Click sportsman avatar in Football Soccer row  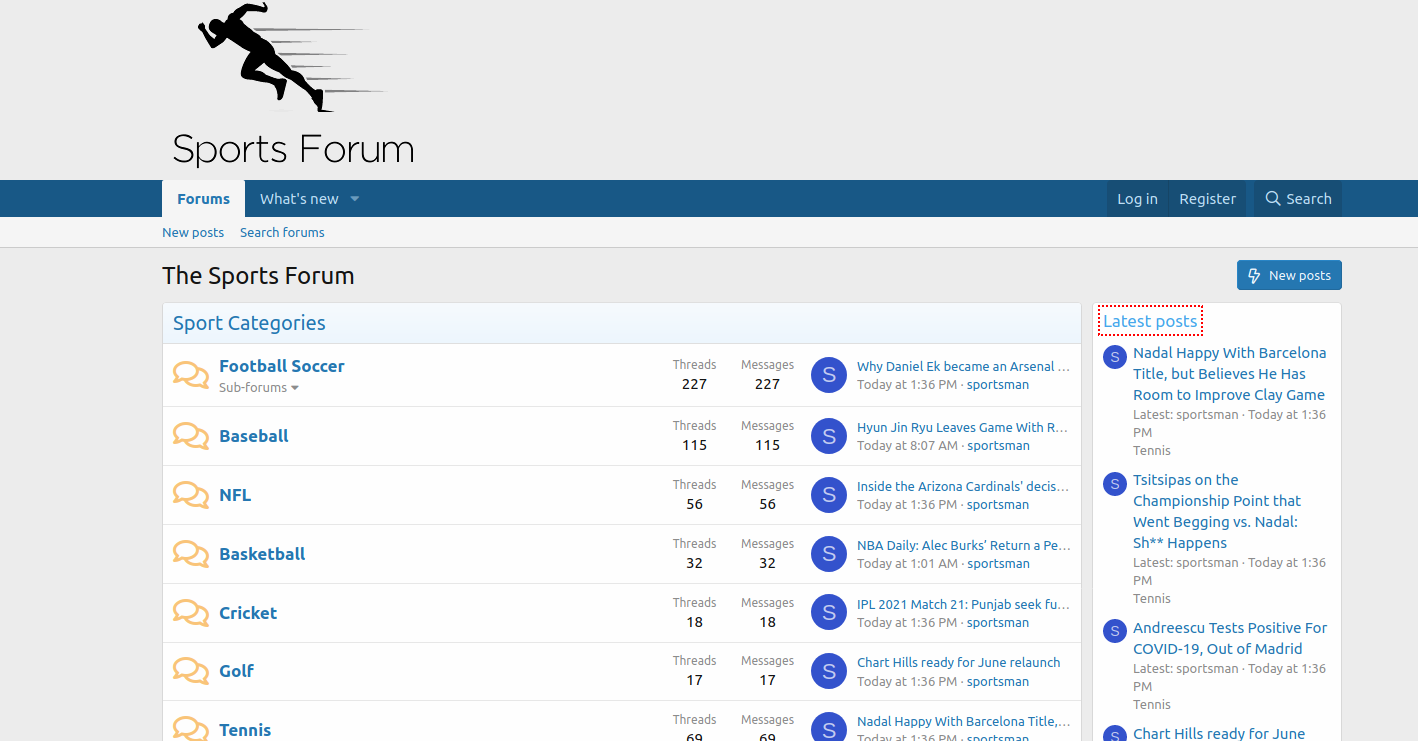[x=829, y=375]
